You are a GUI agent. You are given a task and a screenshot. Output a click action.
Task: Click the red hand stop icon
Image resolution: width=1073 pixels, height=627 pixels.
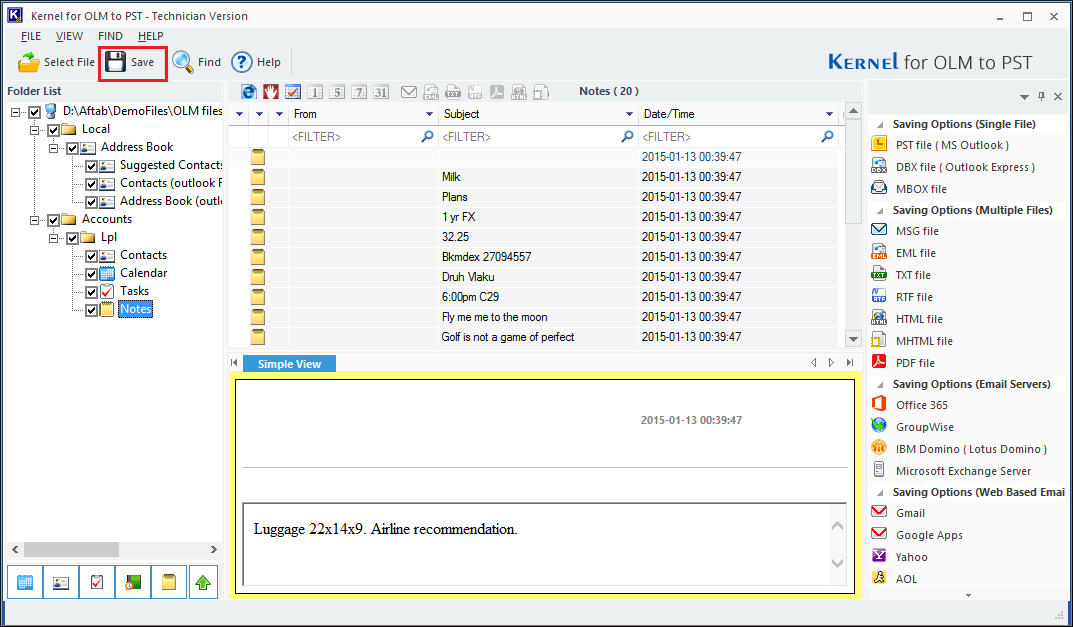(x=271, y=92)
